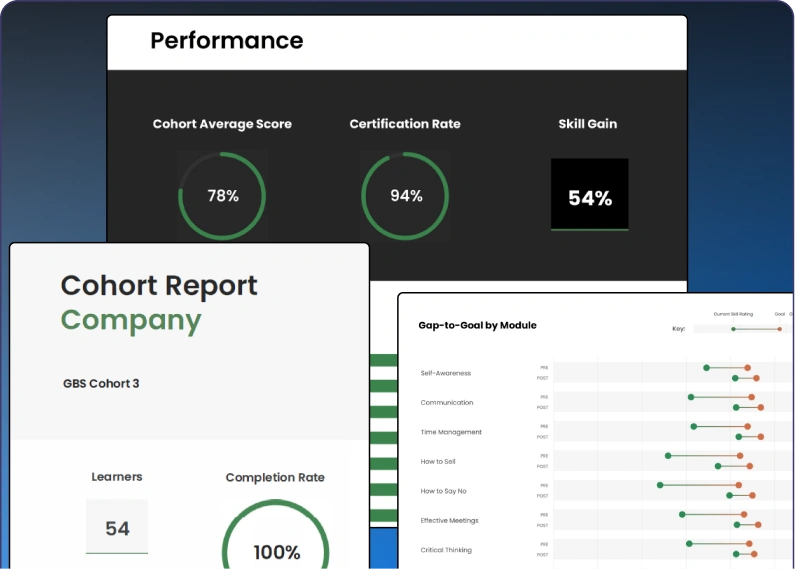The width and height of the screenshot is (795, 569).
Task: Click the PRE label in Critical Thinking row
Action: (544, 544)
